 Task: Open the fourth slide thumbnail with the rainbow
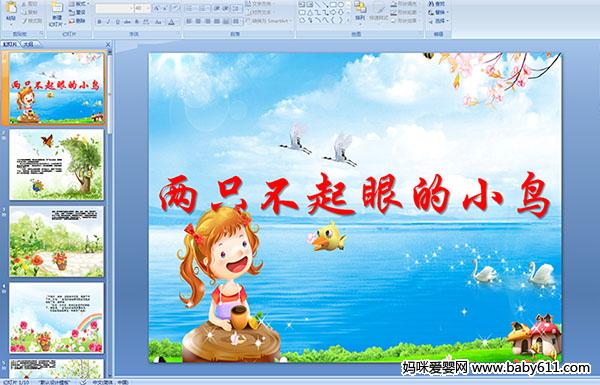56,318
